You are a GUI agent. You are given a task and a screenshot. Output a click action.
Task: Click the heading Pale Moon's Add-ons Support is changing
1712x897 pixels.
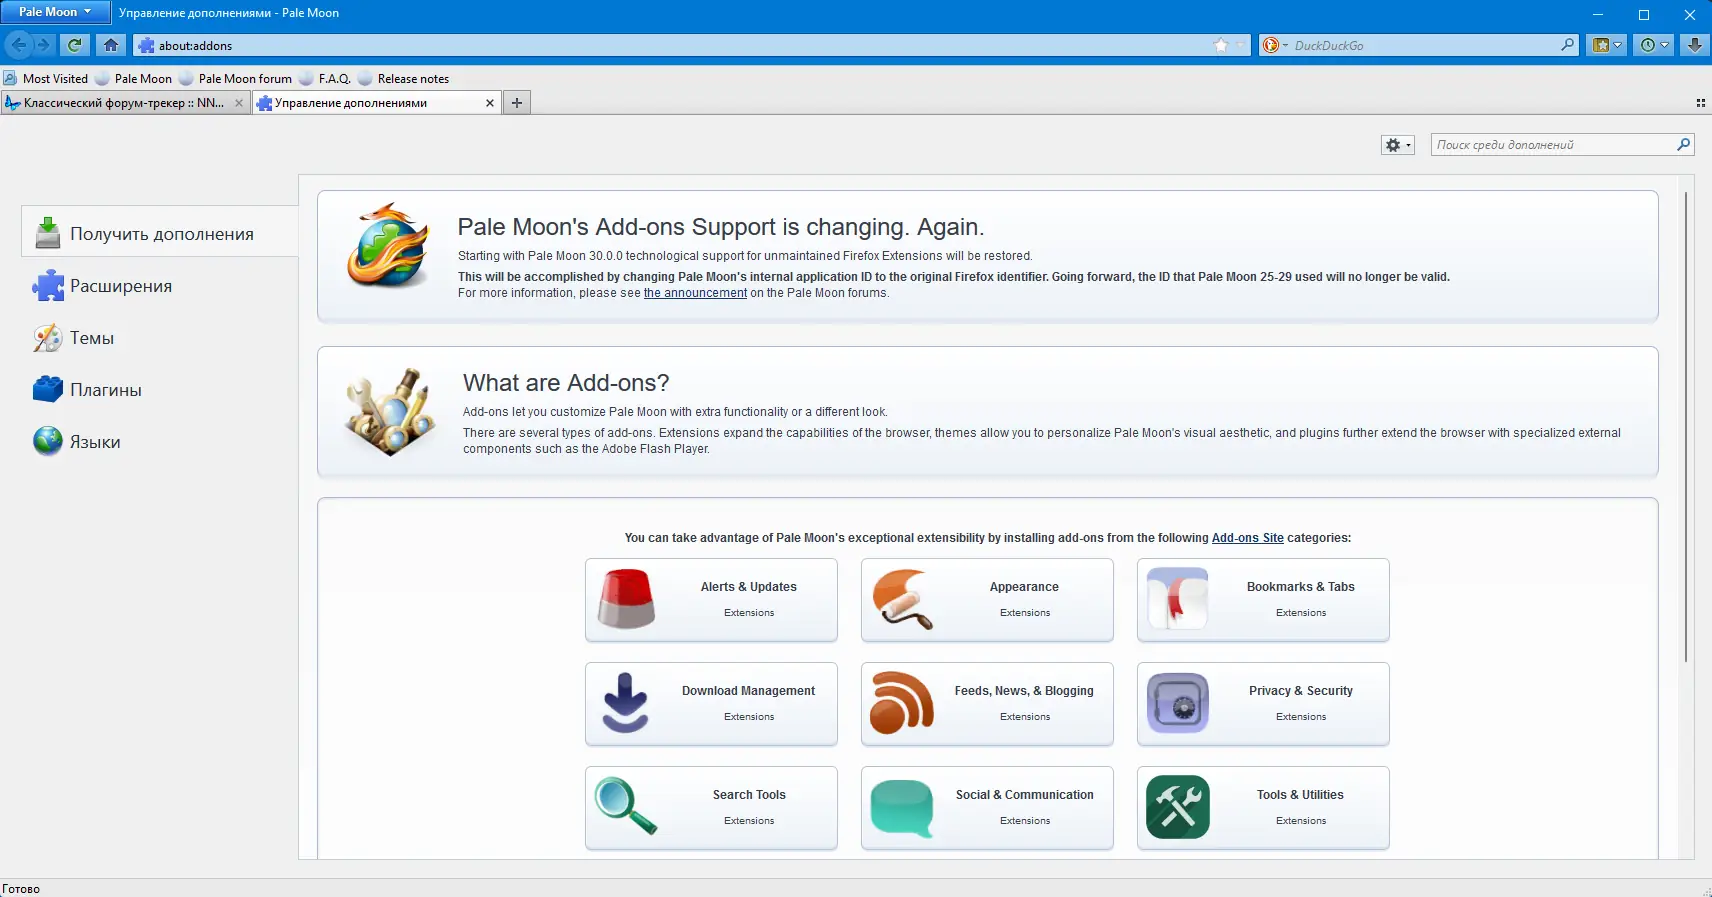tap(721, 227)
